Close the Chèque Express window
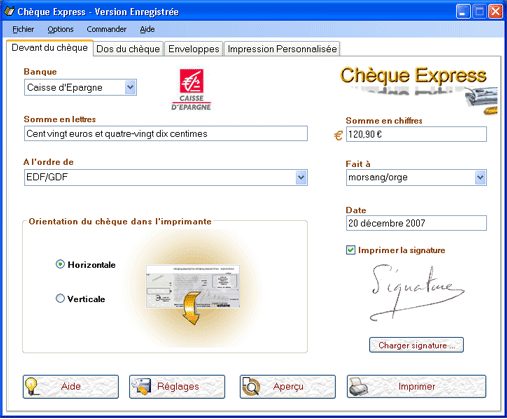Screen dimensions: 507x419 coord(496,12)
